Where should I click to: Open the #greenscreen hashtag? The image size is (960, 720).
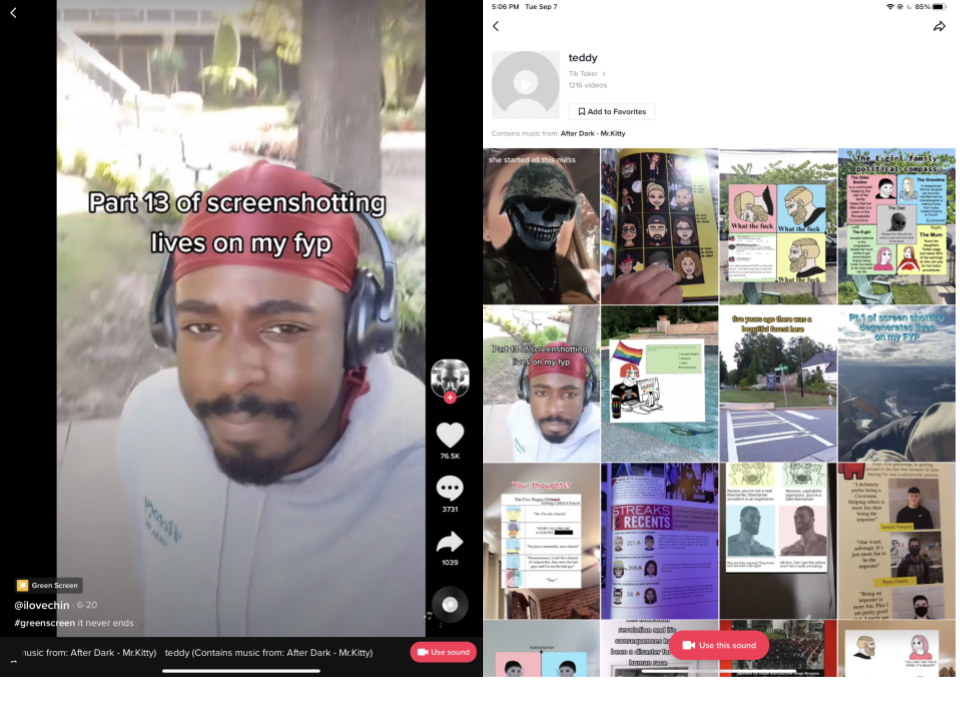(x=44, y=622)
